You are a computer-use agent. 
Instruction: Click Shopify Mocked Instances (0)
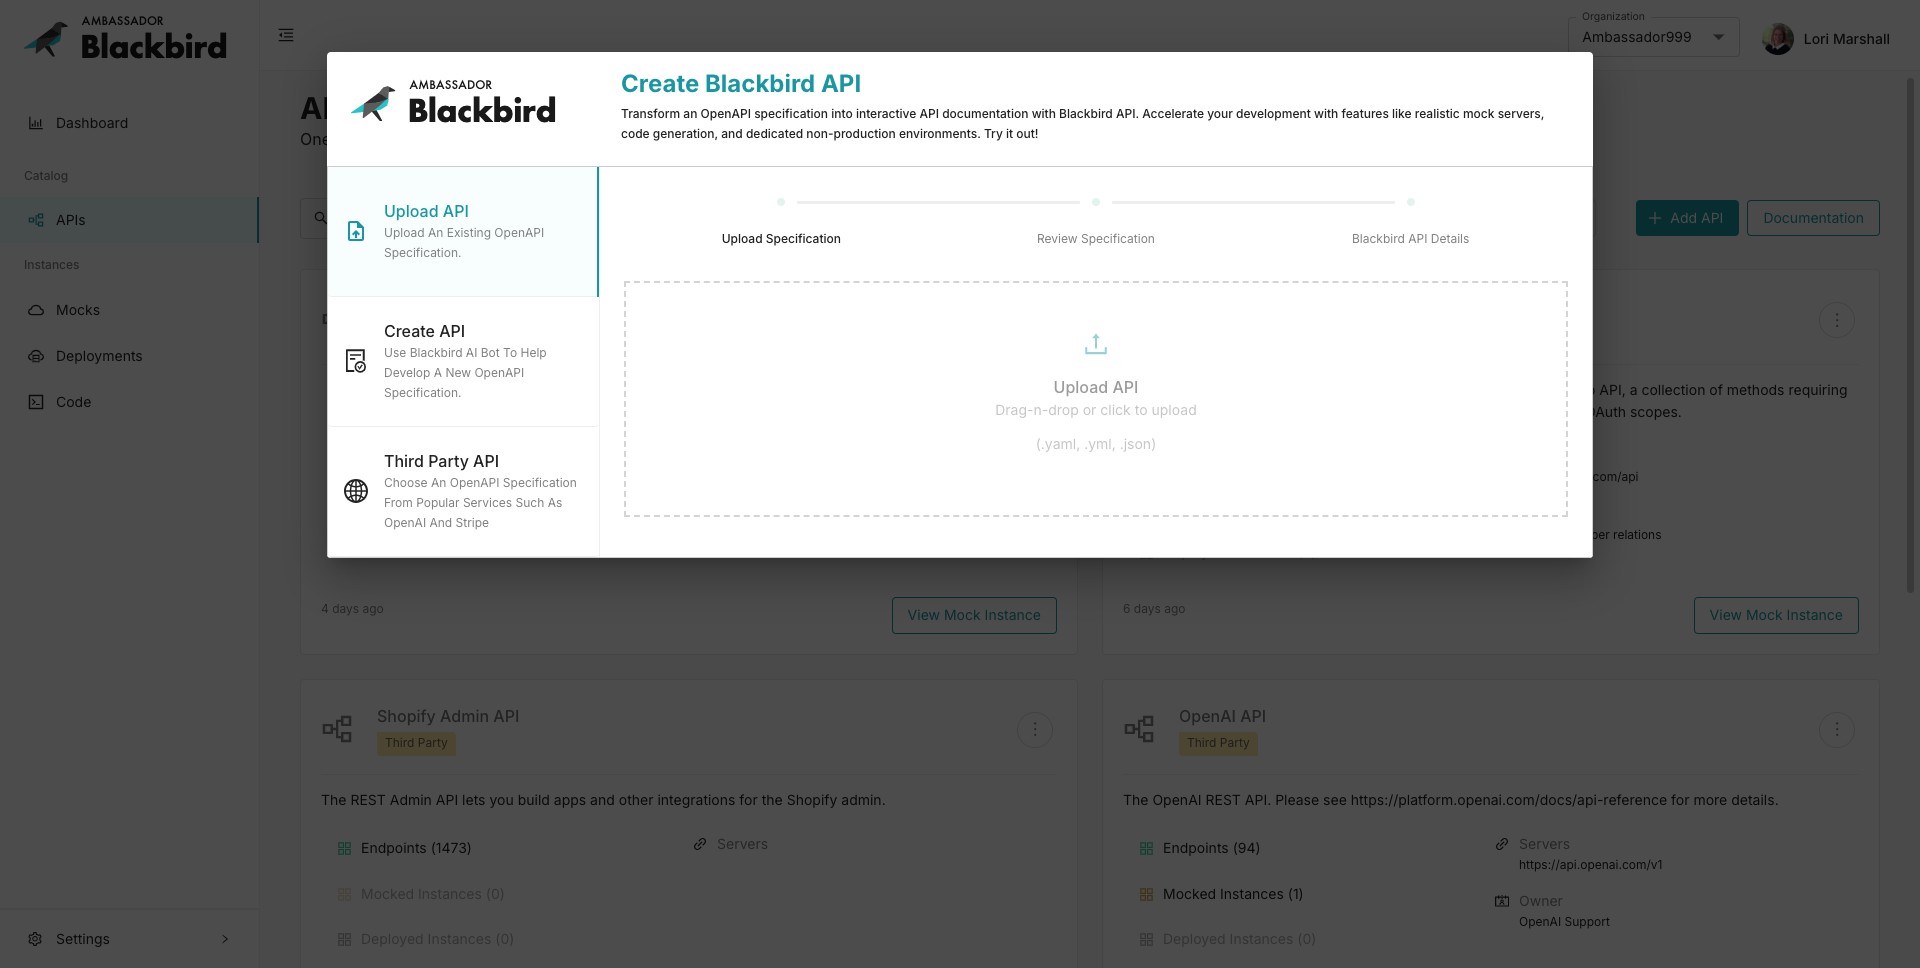(432, 894)
